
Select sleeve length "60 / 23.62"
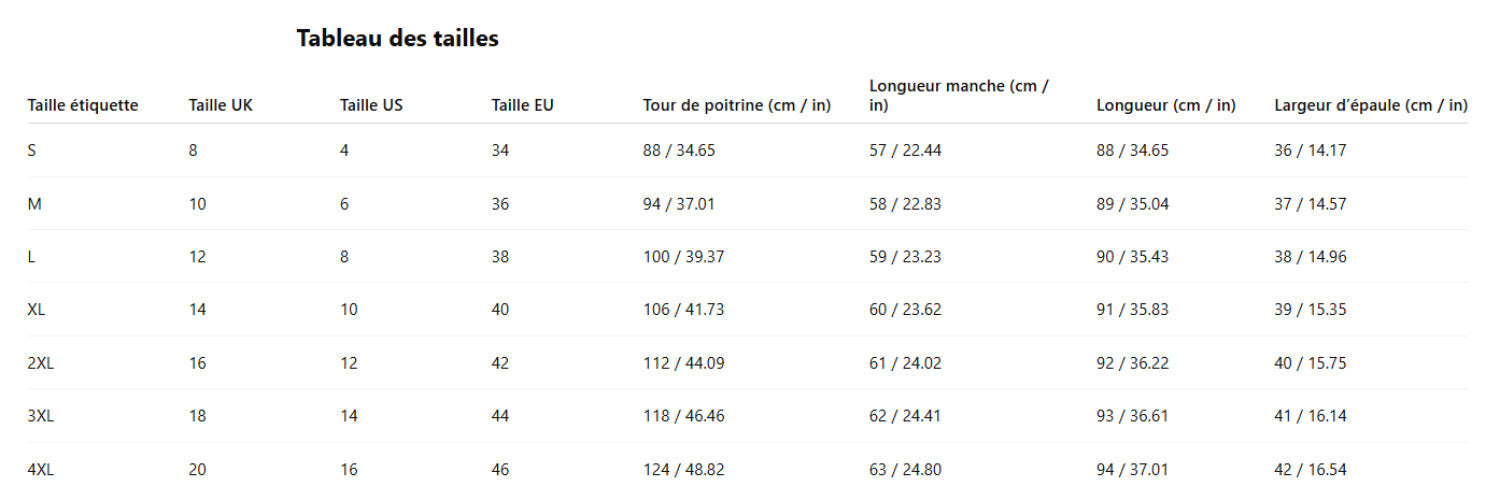(905, 310)
